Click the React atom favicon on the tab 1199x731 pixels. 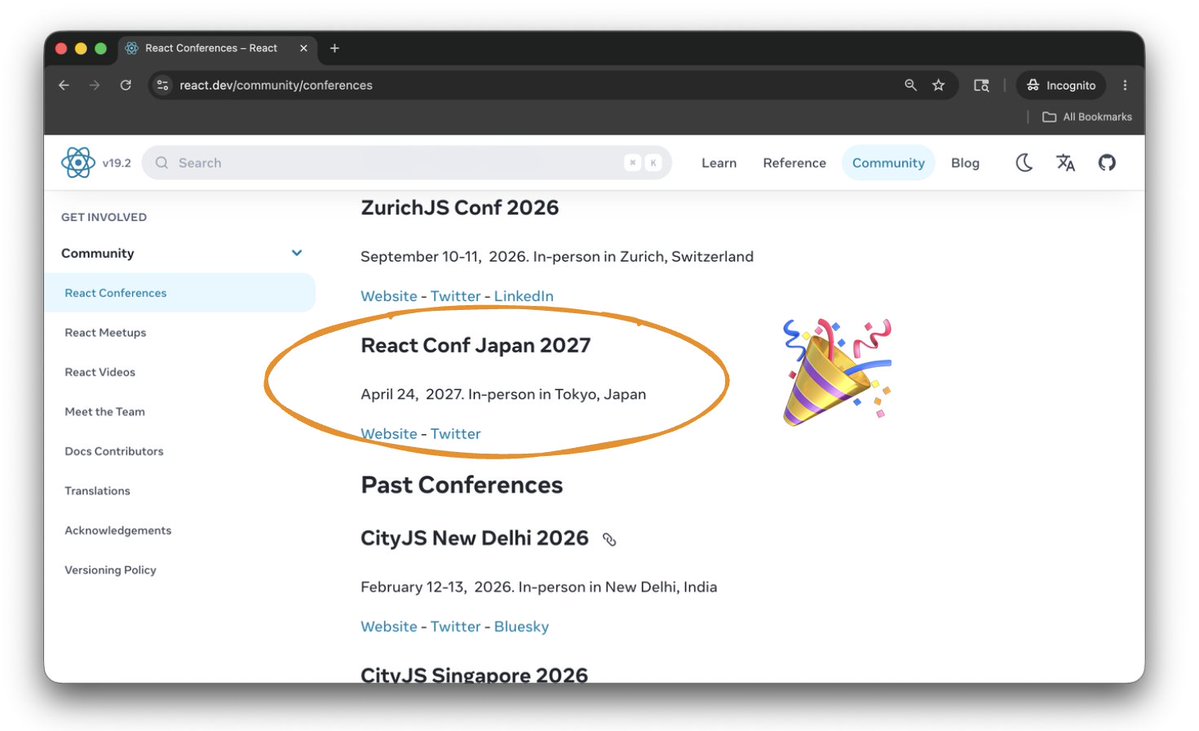(x=132, y=48)
